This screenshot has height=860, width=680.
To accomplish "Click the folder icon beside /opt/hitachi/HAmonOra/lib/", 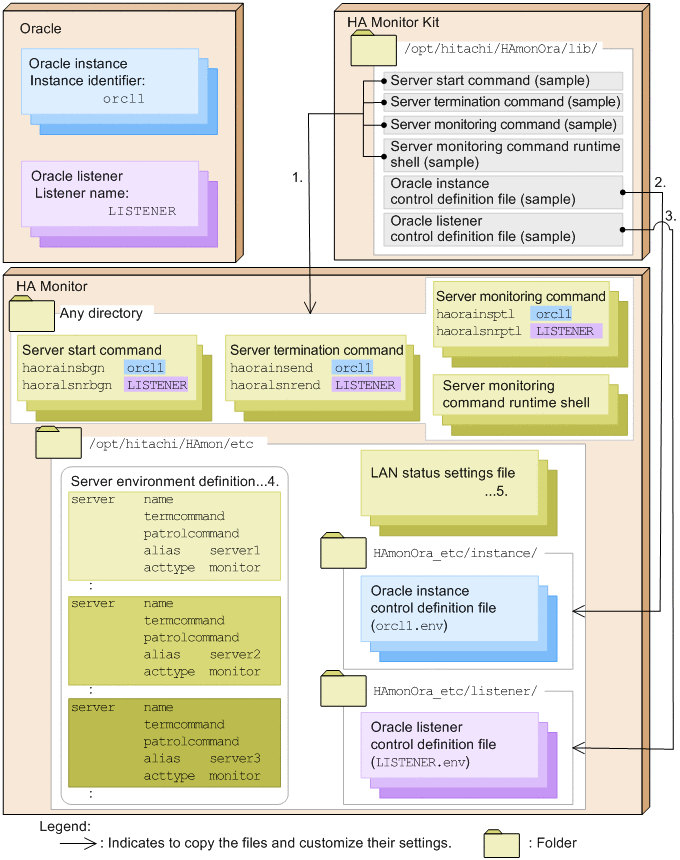I will point(373,48).
